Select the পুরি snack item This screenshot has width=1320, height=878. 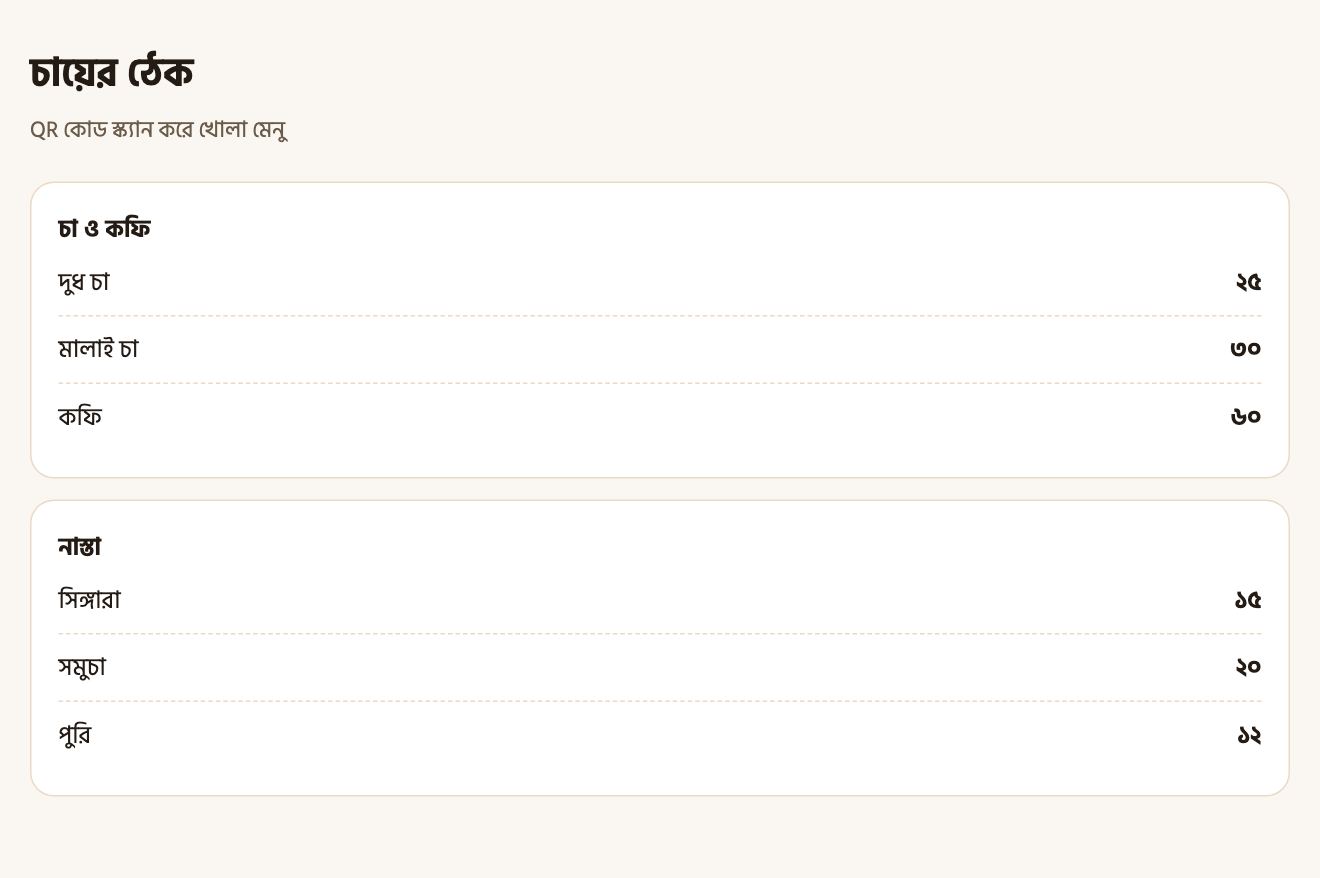[x=75, y=735]
